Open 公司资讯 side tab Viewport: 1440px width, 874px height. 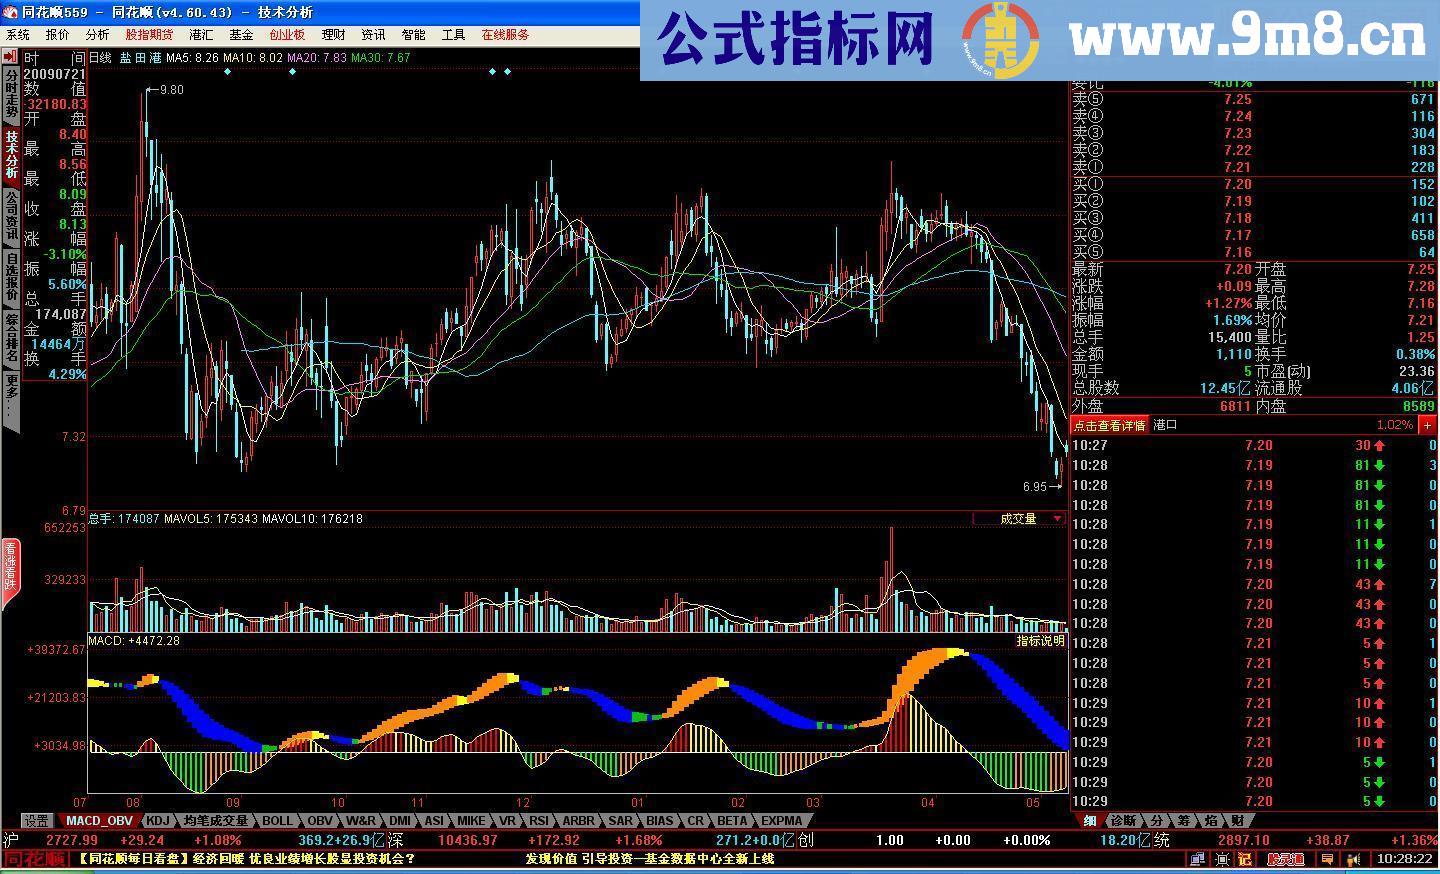[11, 215]
